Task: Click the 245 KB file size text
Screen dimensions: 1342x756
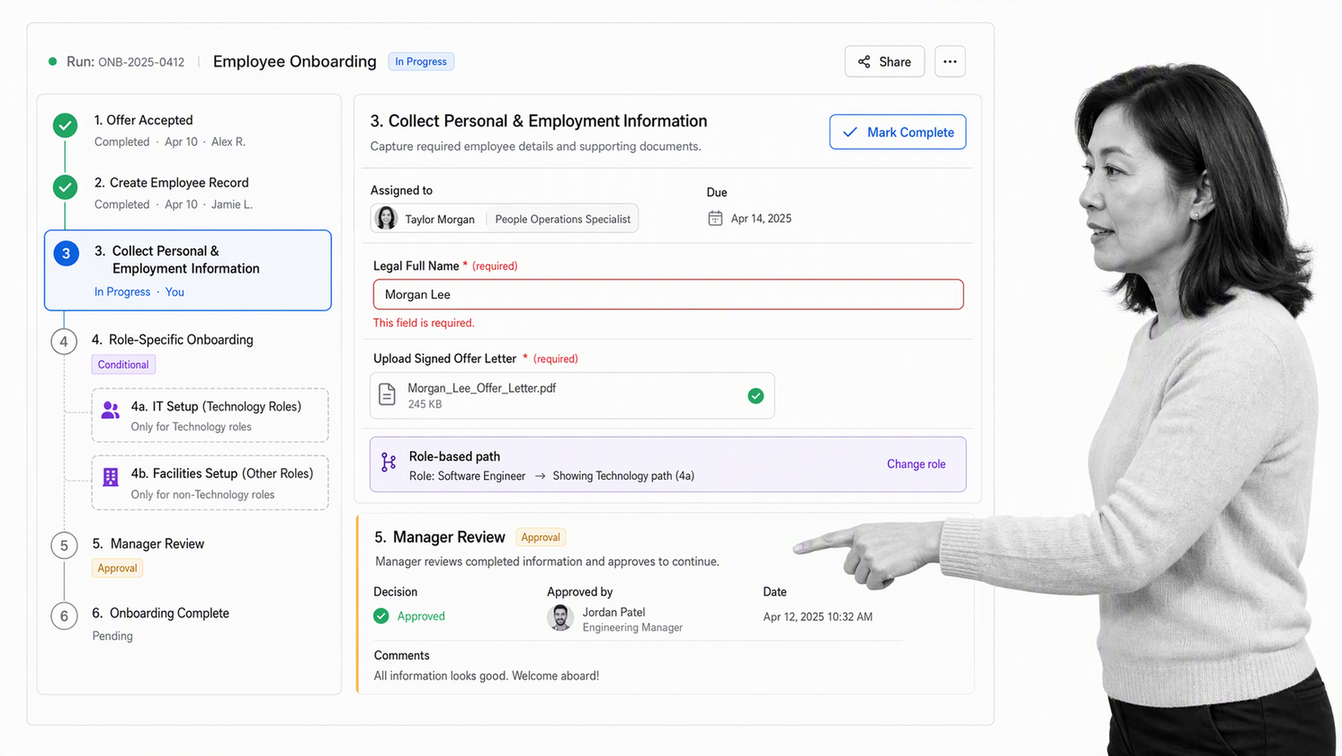Action: coord(425,405)
